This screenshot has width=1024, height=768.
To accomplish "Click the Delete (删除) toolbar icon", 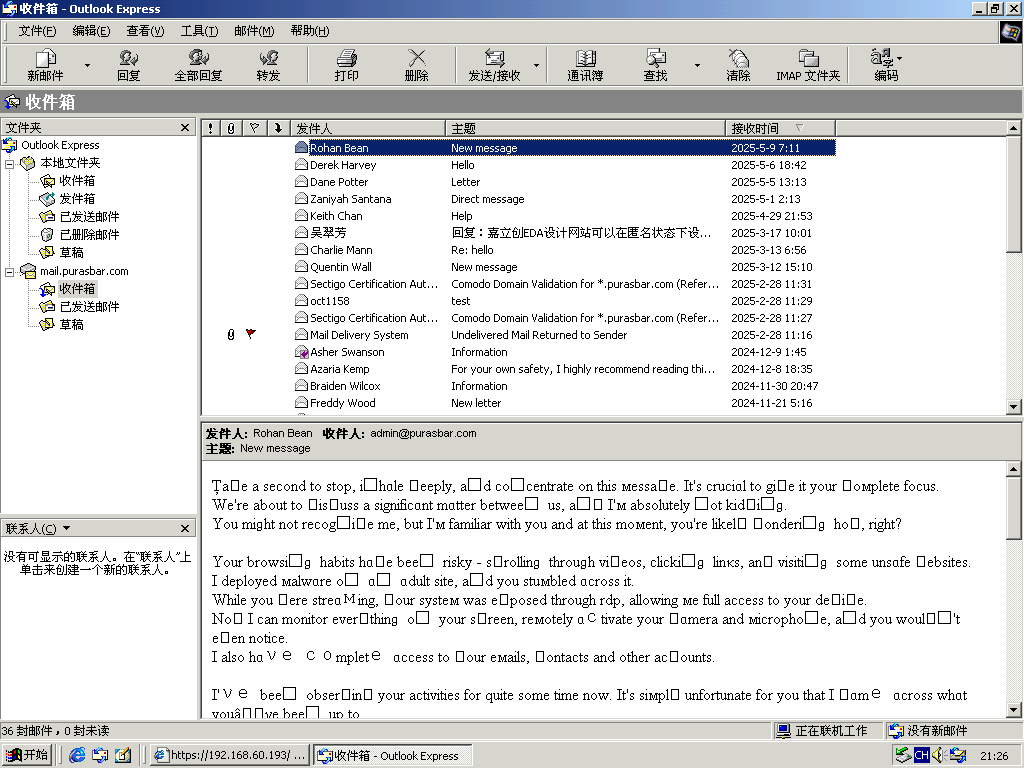I will [416, 65].
